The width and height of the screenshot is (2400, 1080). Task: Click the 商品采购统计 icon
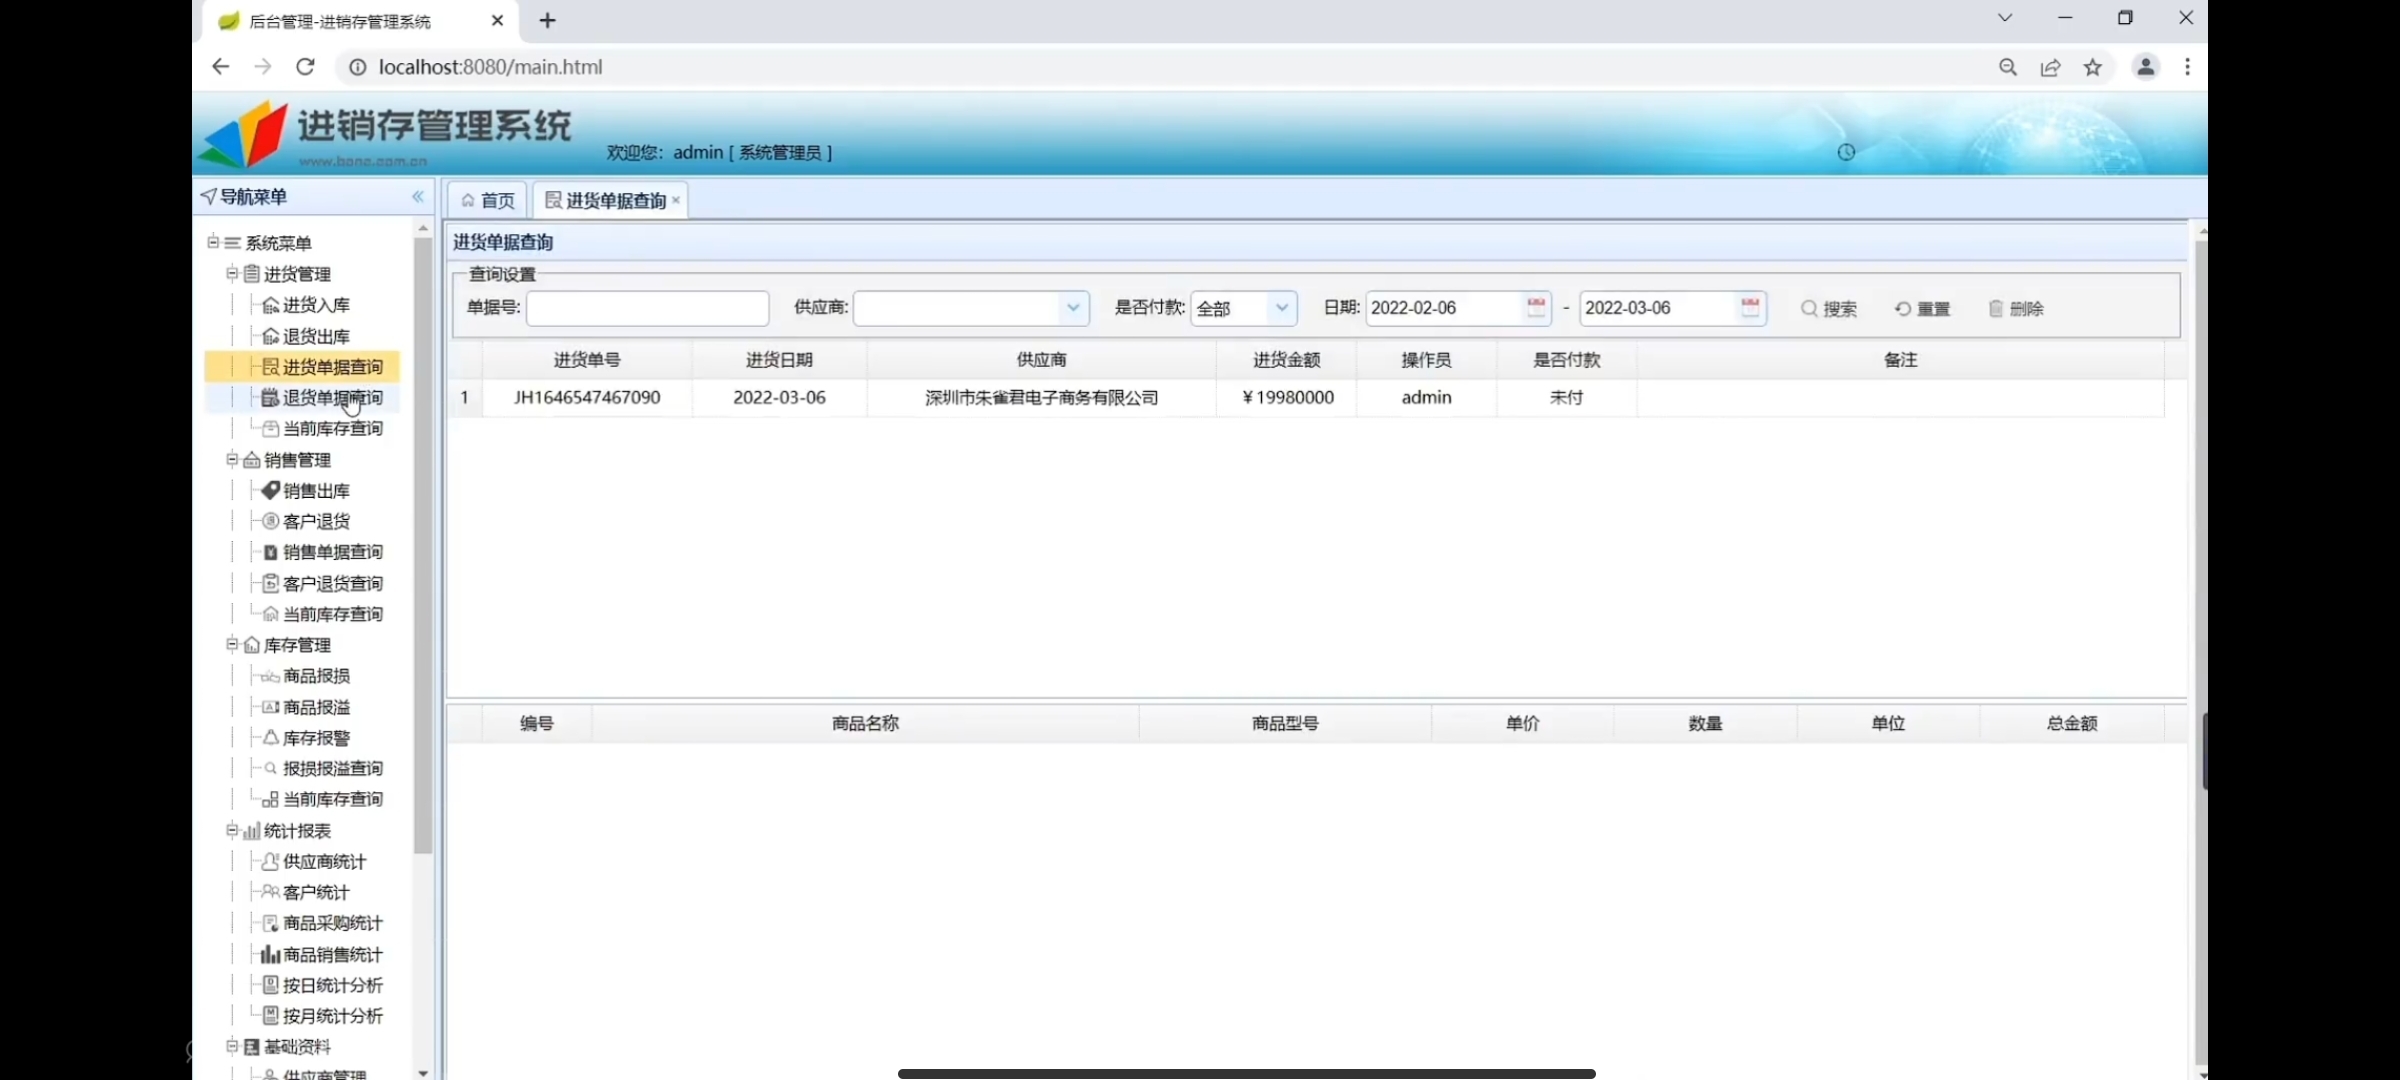coord(270,923)
